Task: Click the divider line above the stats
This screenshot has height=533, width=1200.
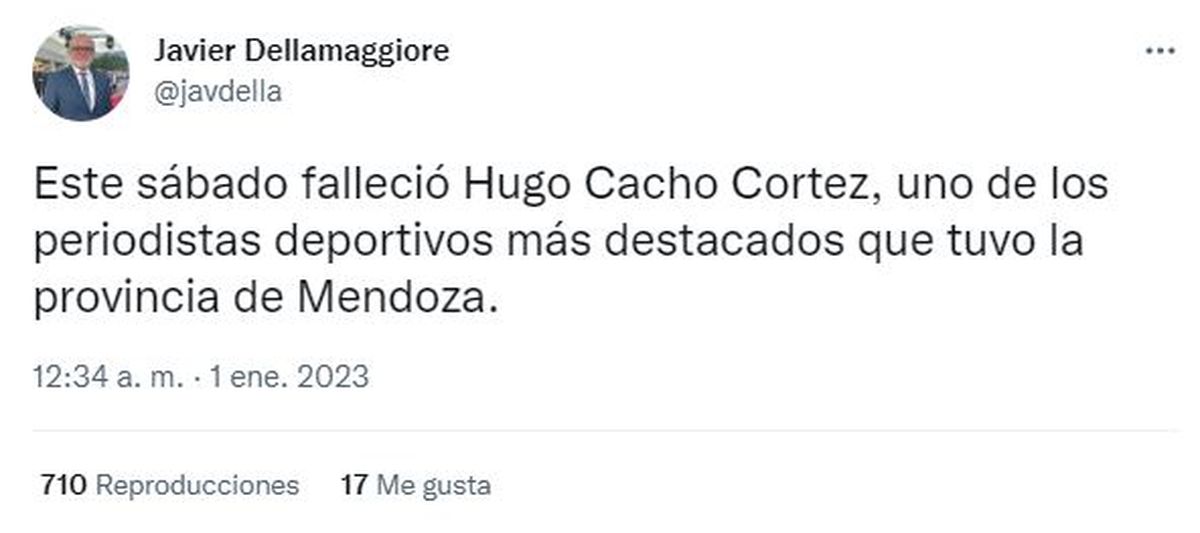Action: [x=606, y=431]
